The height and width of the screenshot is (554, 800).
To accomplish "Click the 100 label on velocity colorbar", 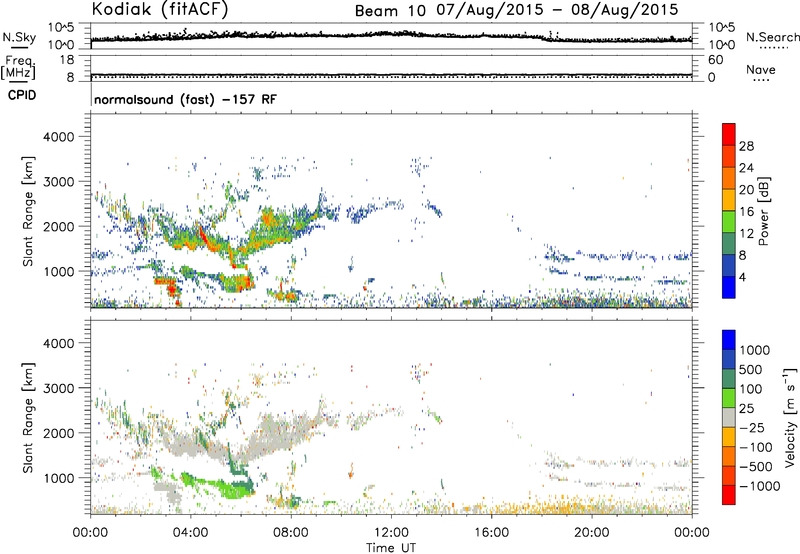I will tap(751, 389).
